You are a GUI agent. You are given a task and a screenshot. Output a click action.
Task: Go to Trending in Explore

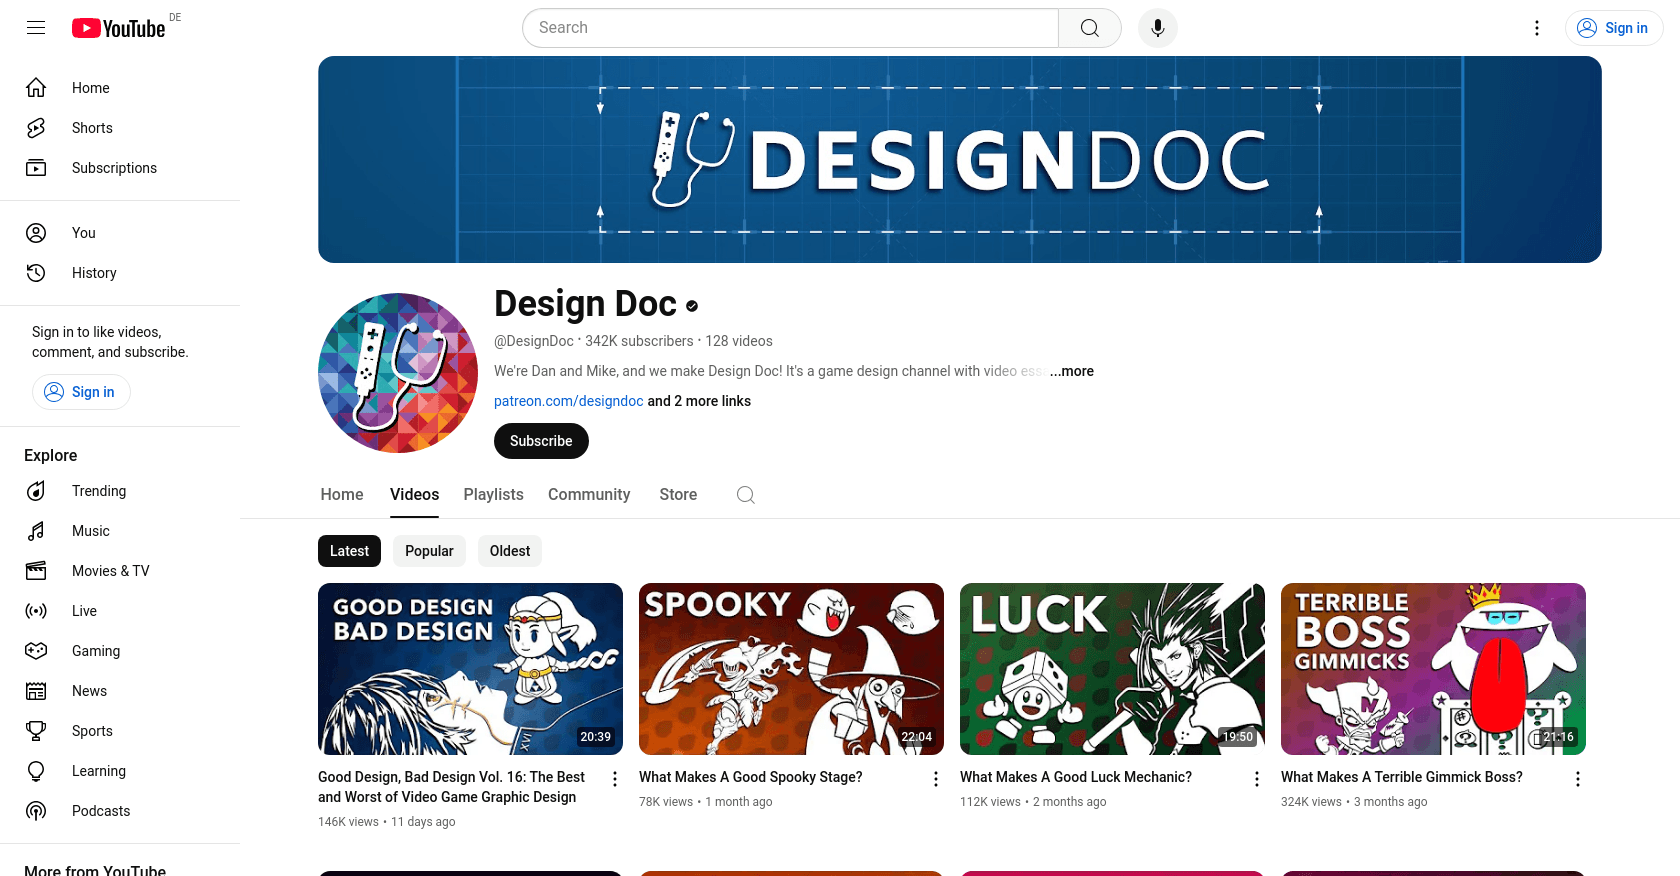[x=98, y=491]
